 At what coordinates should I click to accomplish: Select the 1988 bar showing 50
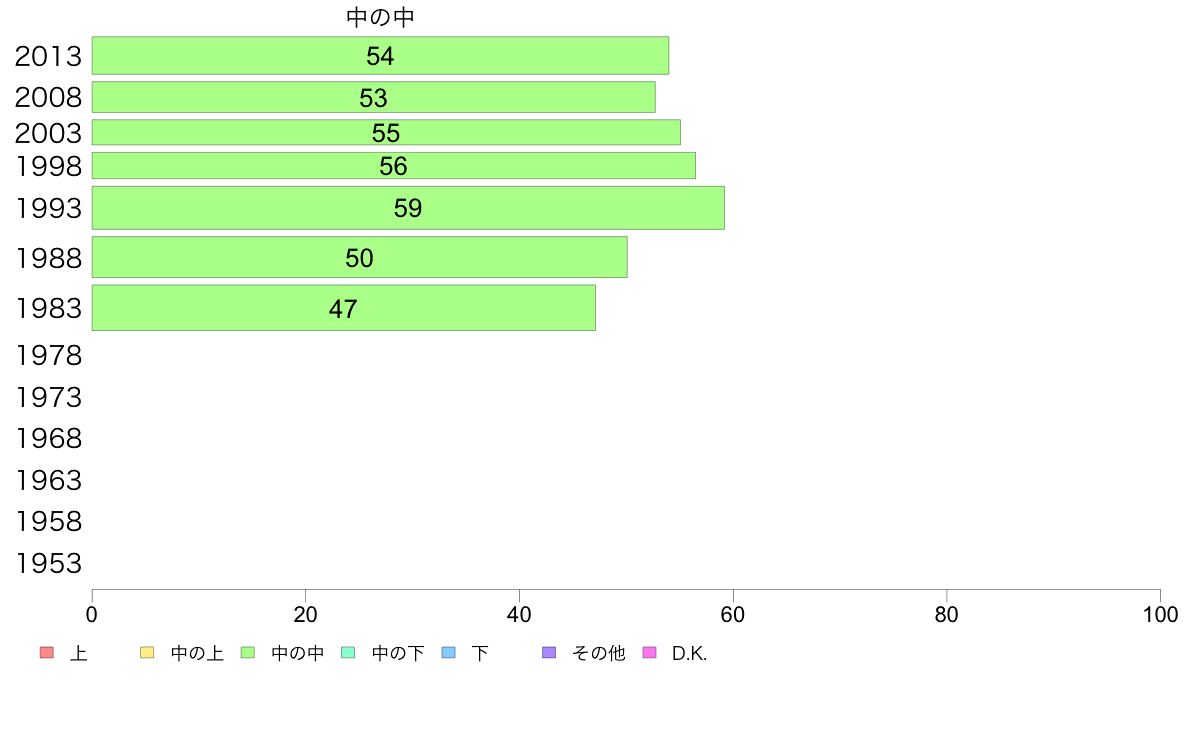click(360, 257)
